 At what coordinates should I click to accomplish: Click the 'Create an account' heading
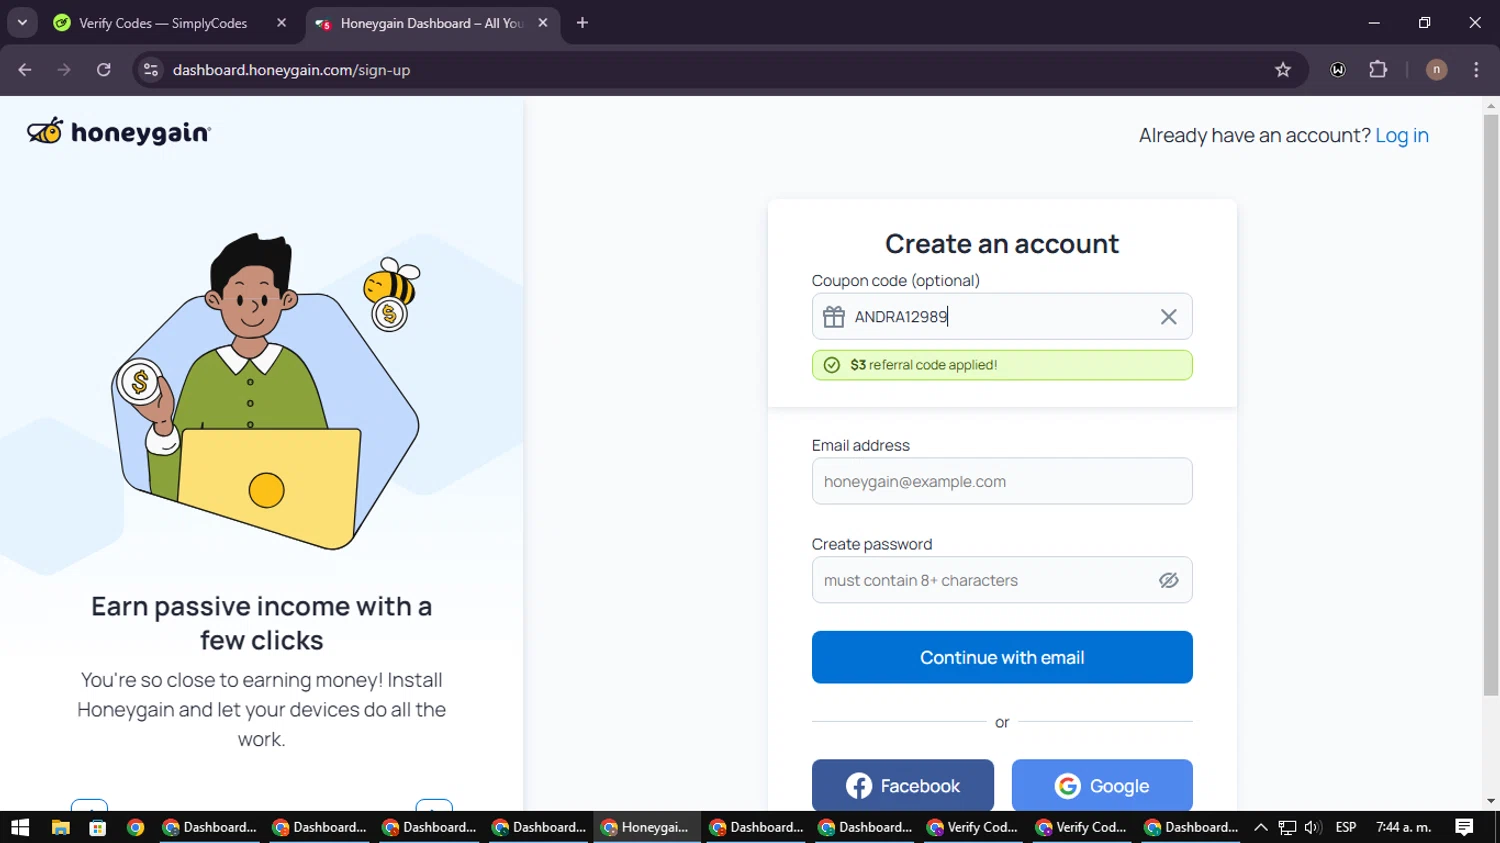pos(1002,244)
